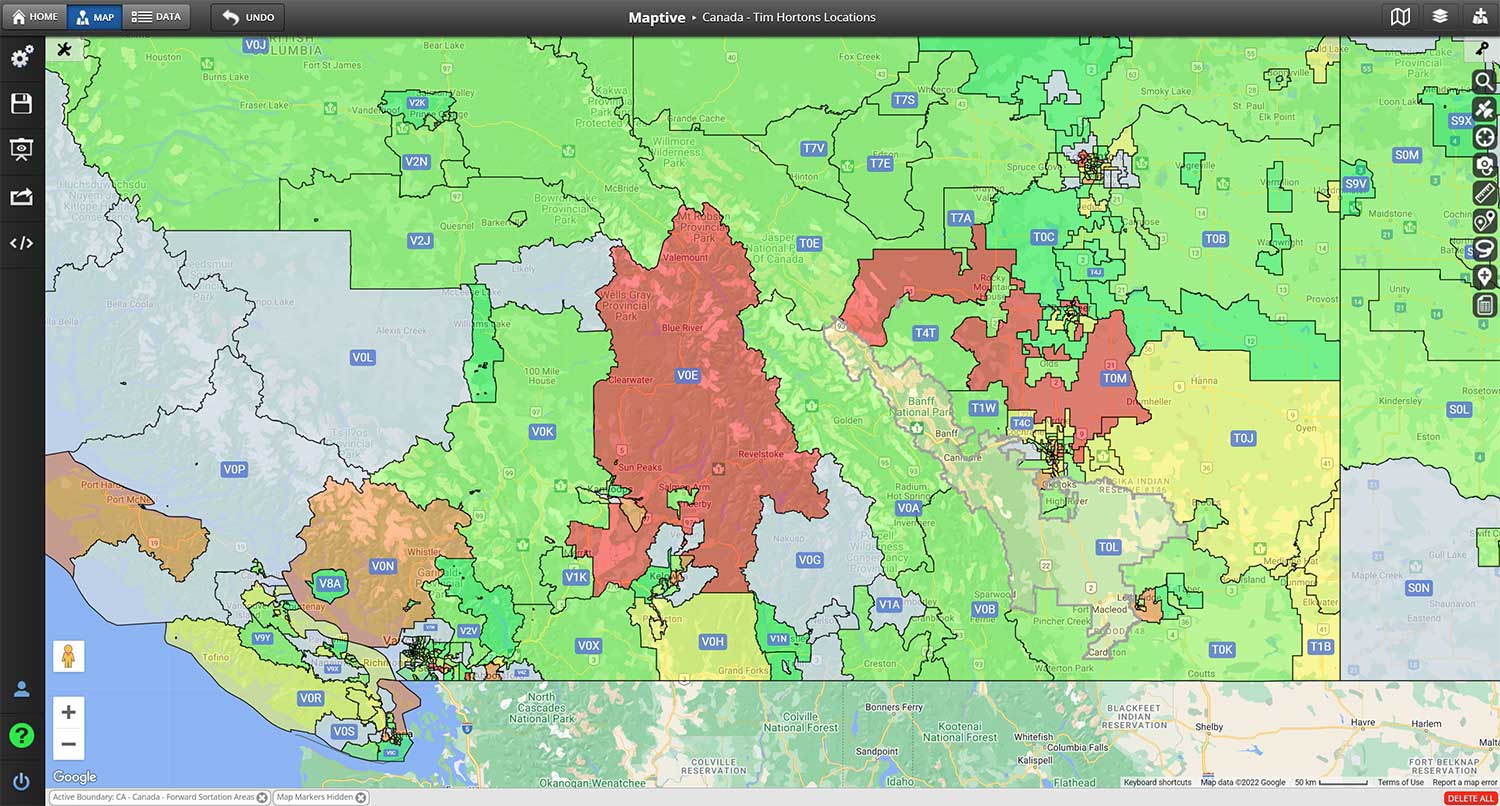The height and width of the screenshot is (806, 1500).
Task: Switch to the DATA tab
Action: point(156,16)
